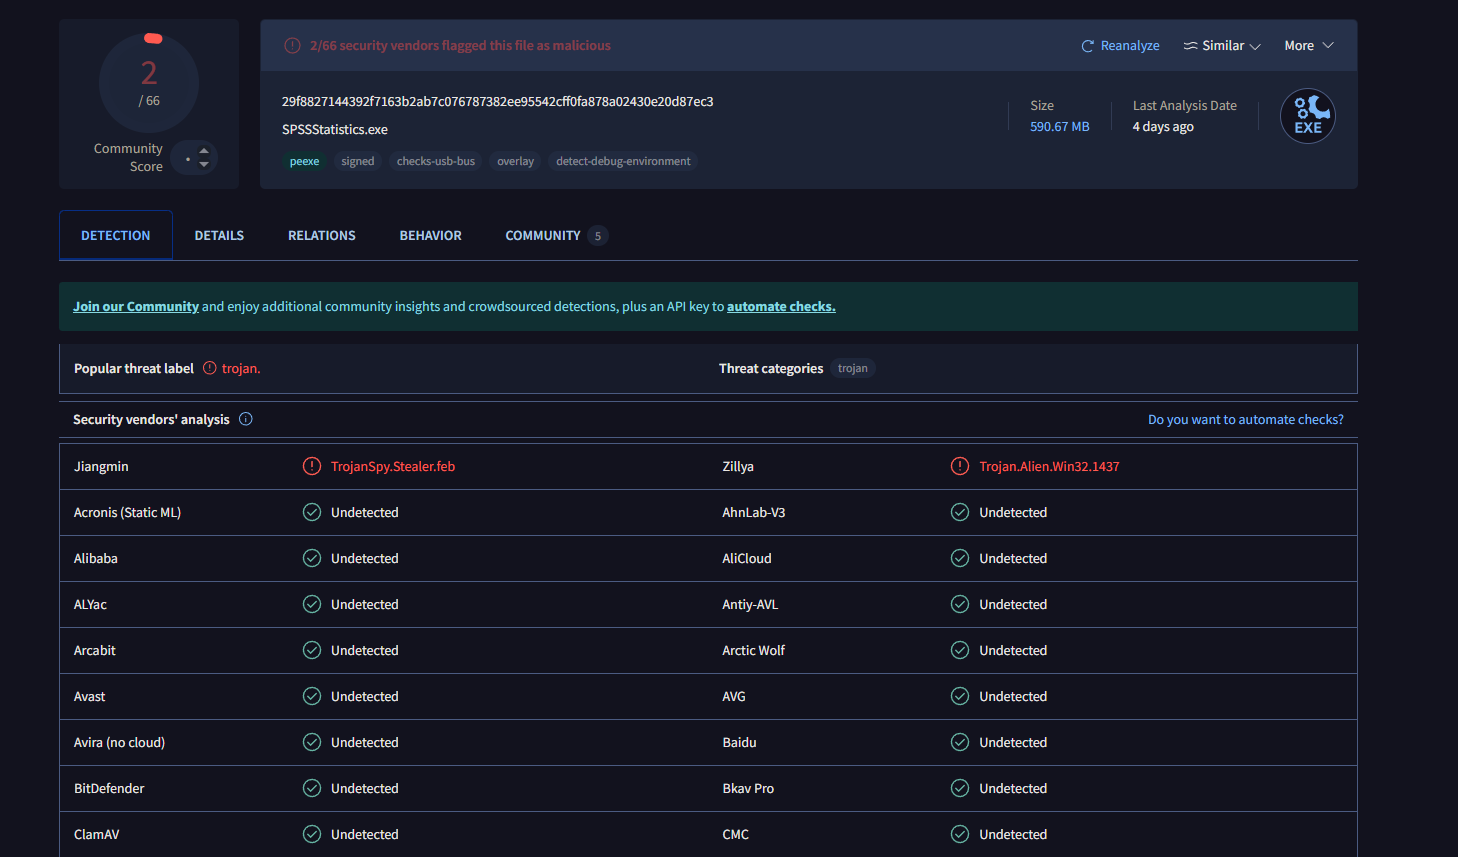
Task: Switch to the DETAILS tab
Action: tap(219, 235)
